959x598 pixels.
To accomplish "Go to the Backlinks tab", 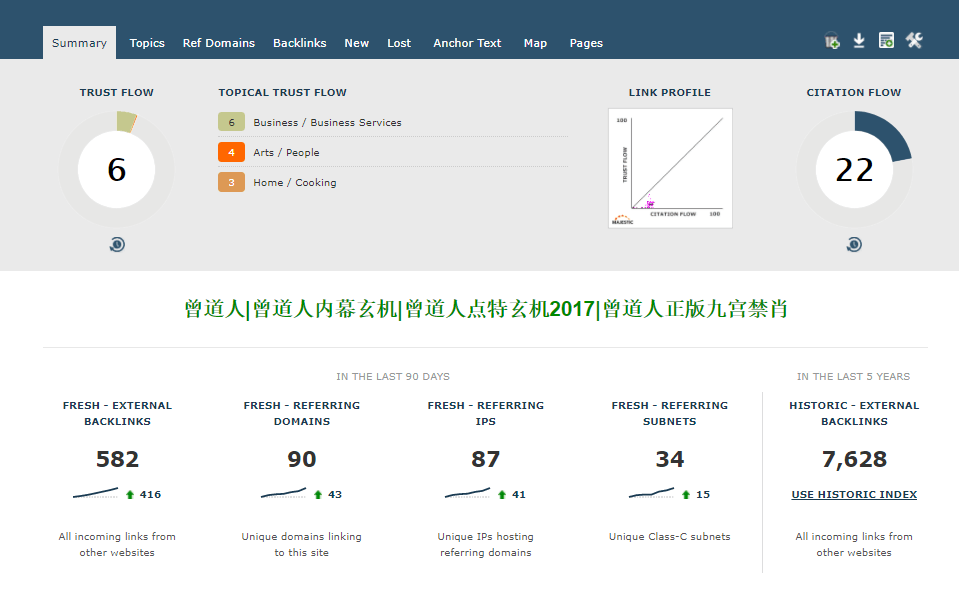I will pos(299,43).
